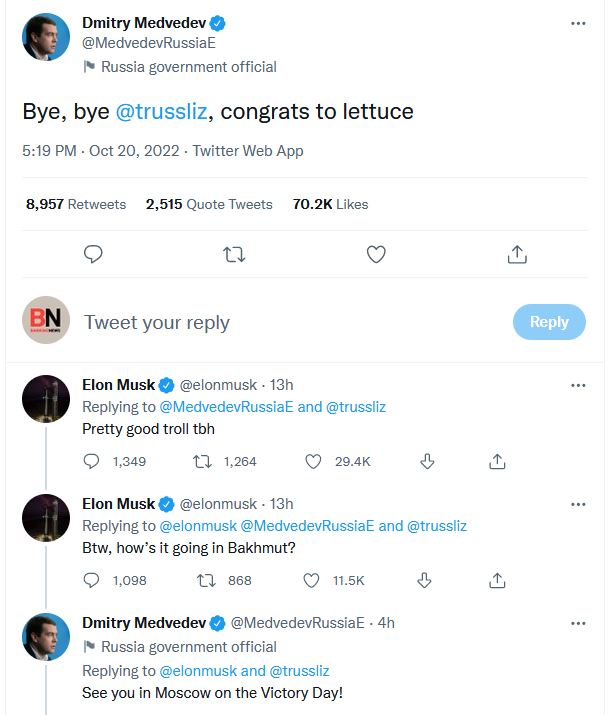This screenshot has height=715, width=610.
Task: Open the @trussliz mention in main tweet
Action: (x=162, y=111)
